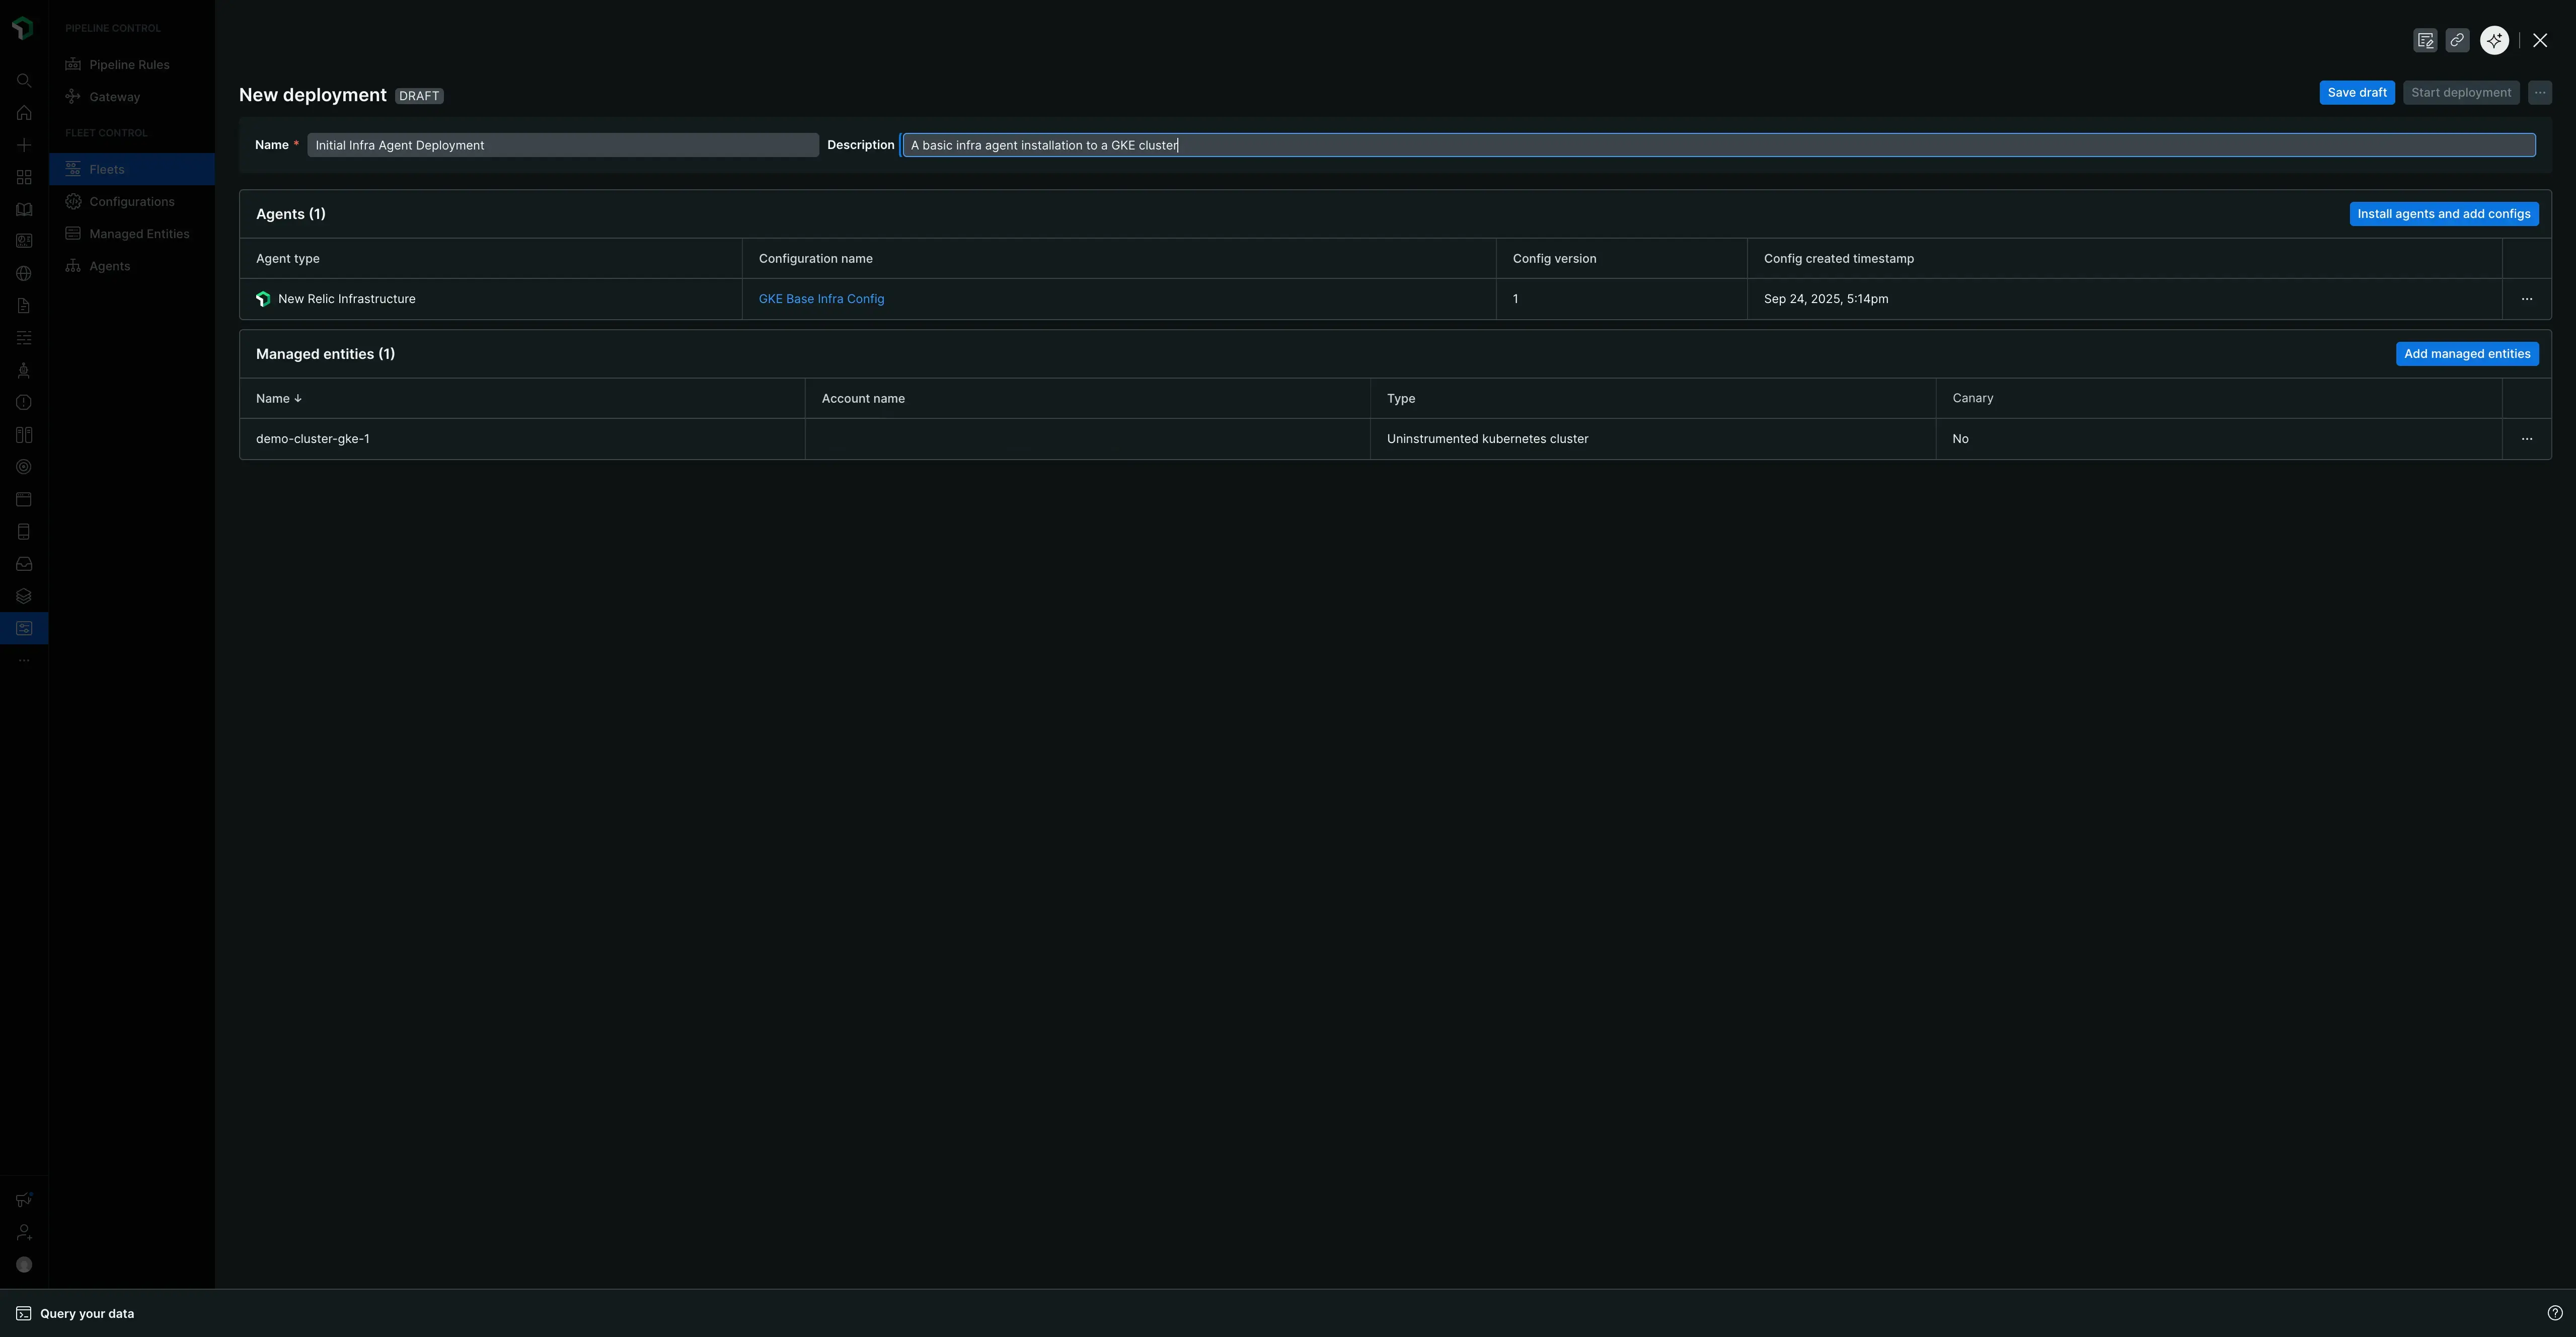Click the Save draft button
This screenshot has width=2576, height=1337.
click(x=2357, y=92)
